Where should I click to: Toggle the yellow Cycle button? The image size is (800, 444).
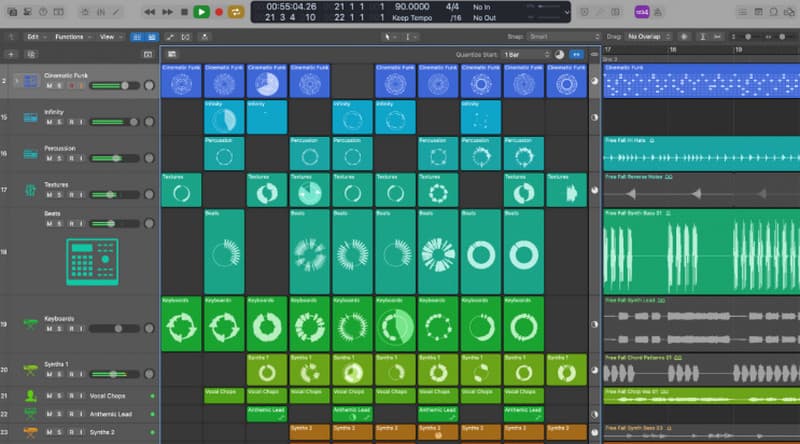point(236,12)
